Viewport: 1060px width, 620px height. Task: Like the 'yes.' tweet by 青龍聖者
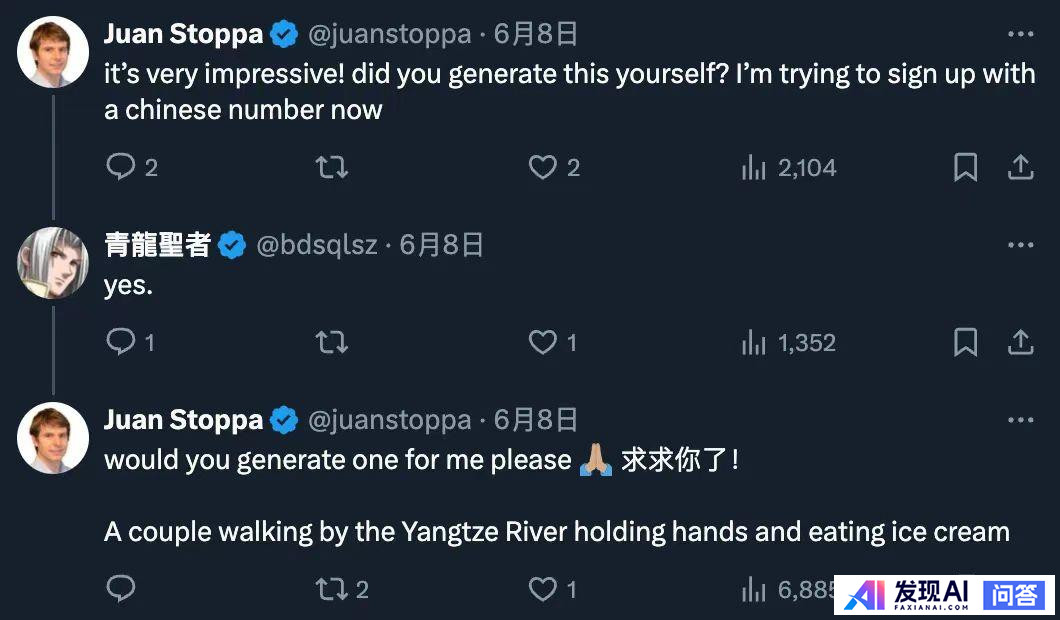(x=543, y=343)
